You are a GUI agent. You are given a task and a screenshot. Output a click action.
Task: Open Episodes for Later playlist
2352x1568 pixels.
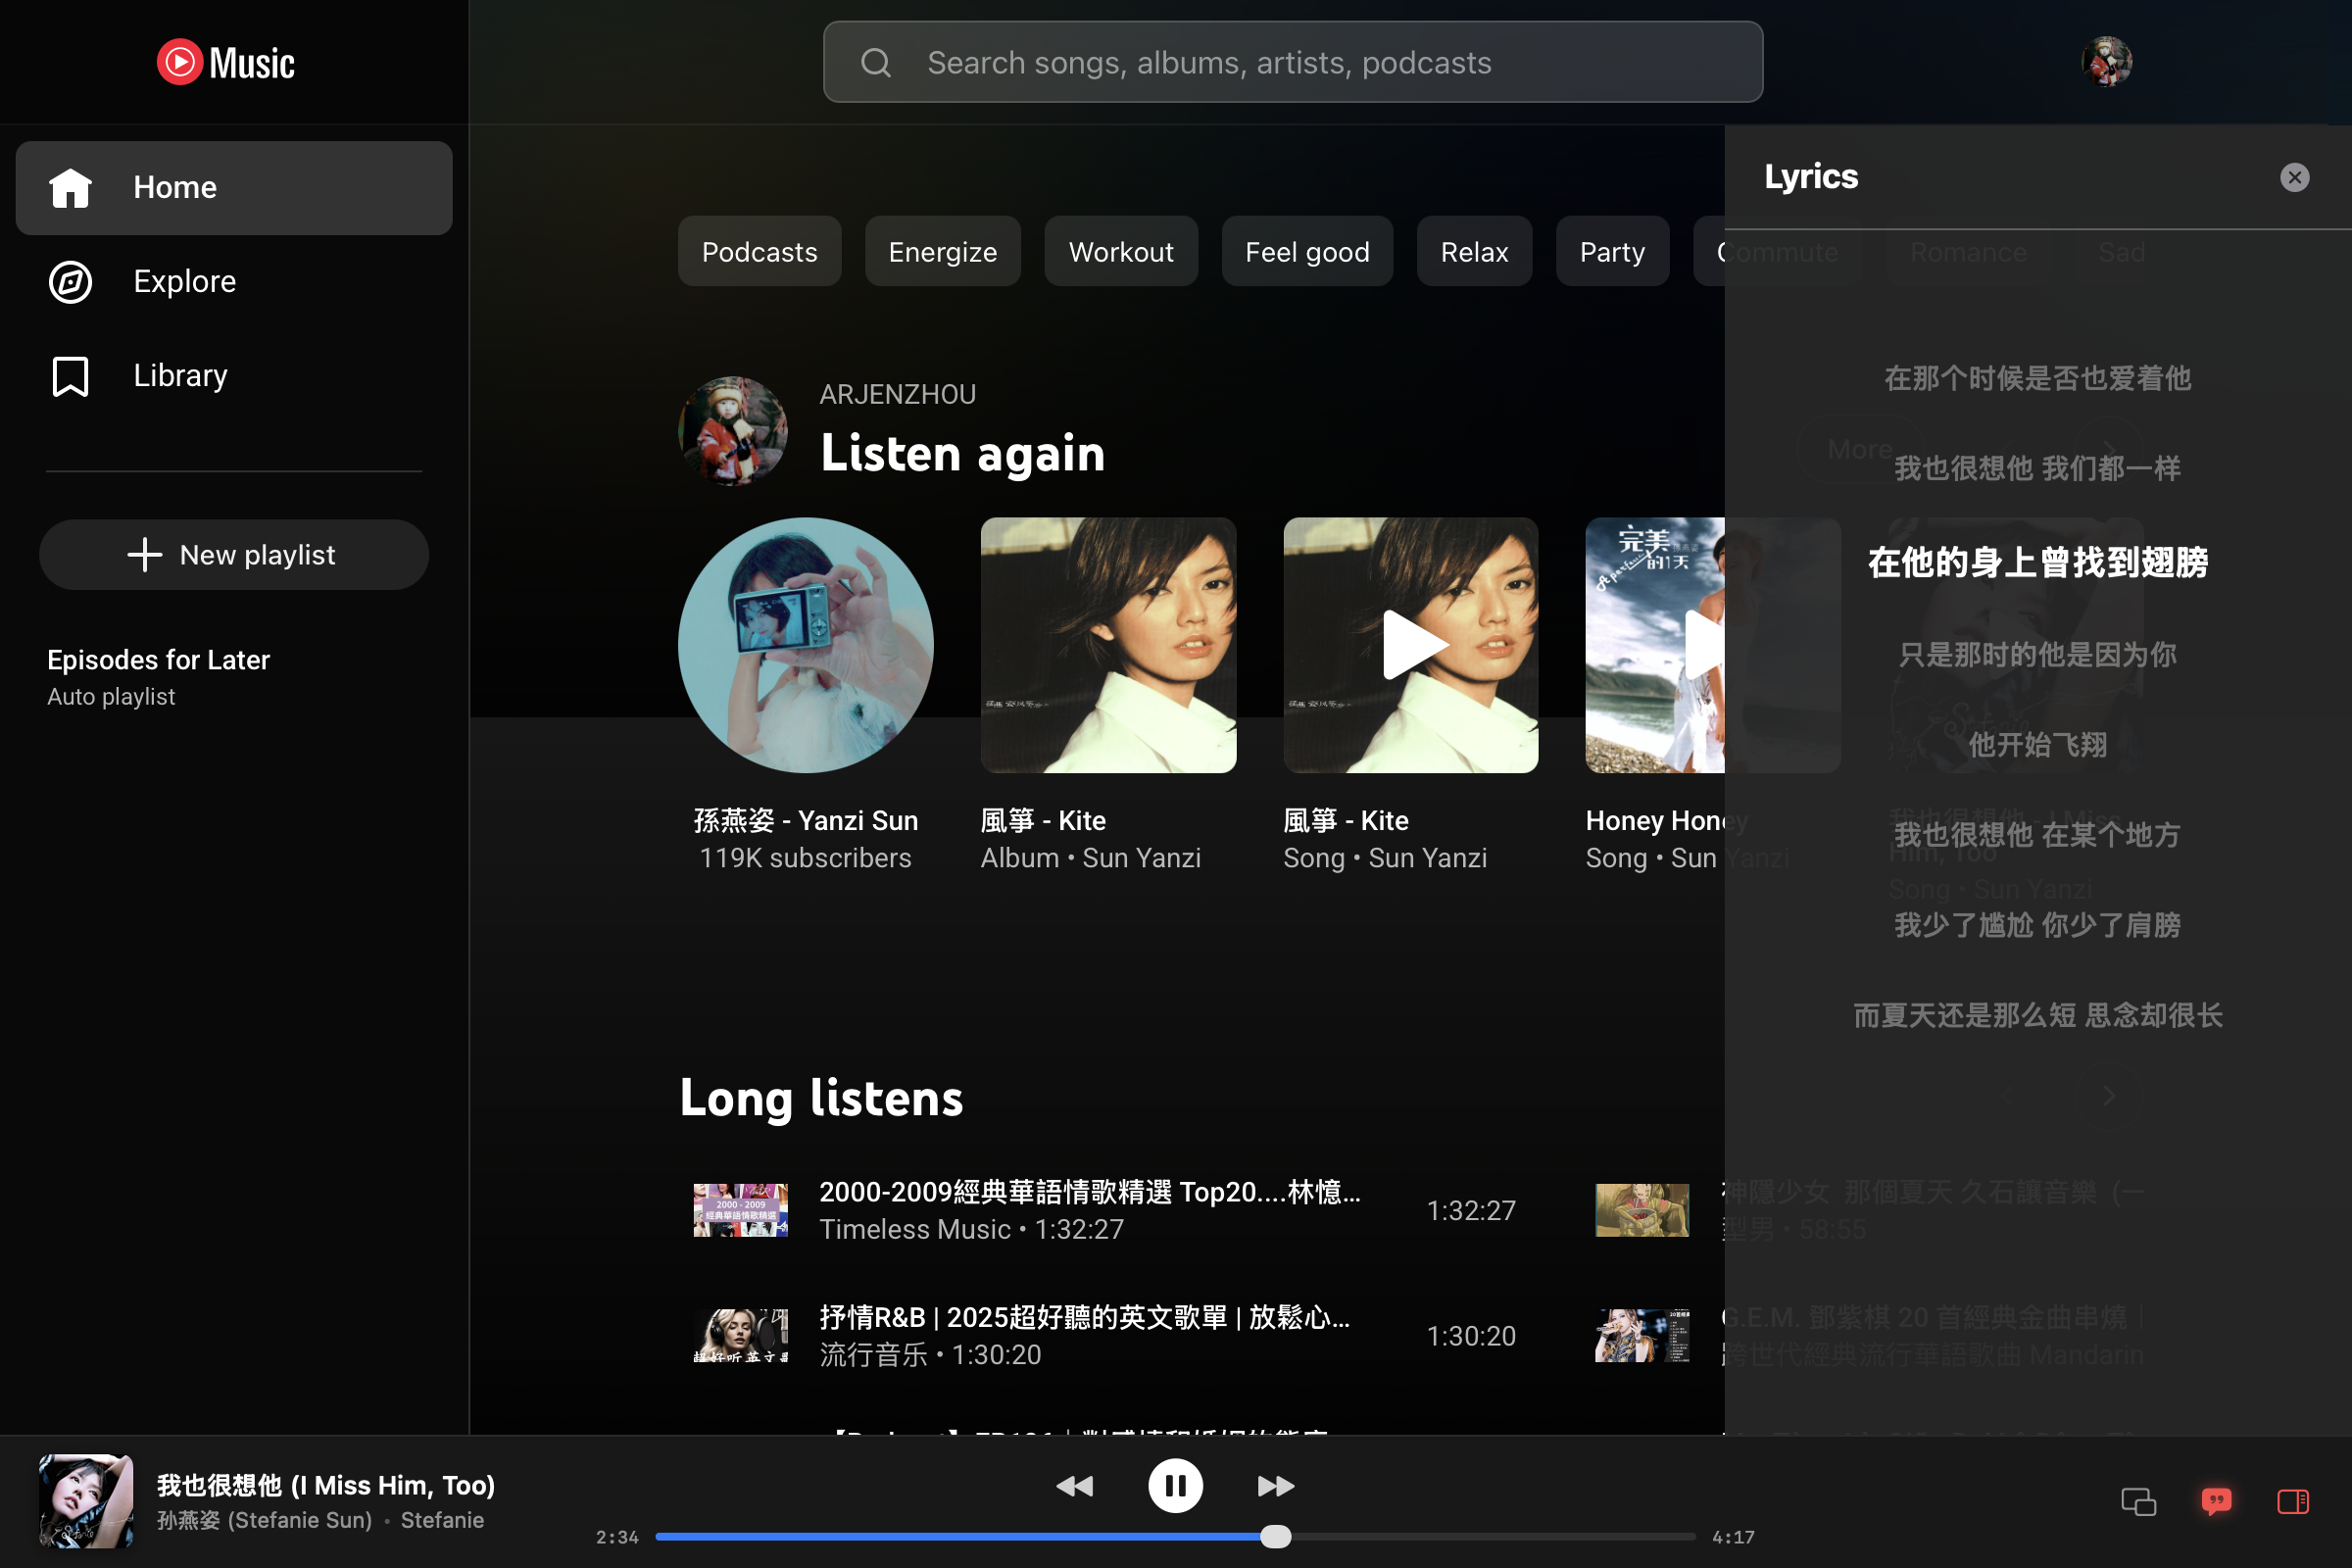(x=159, y=677)
